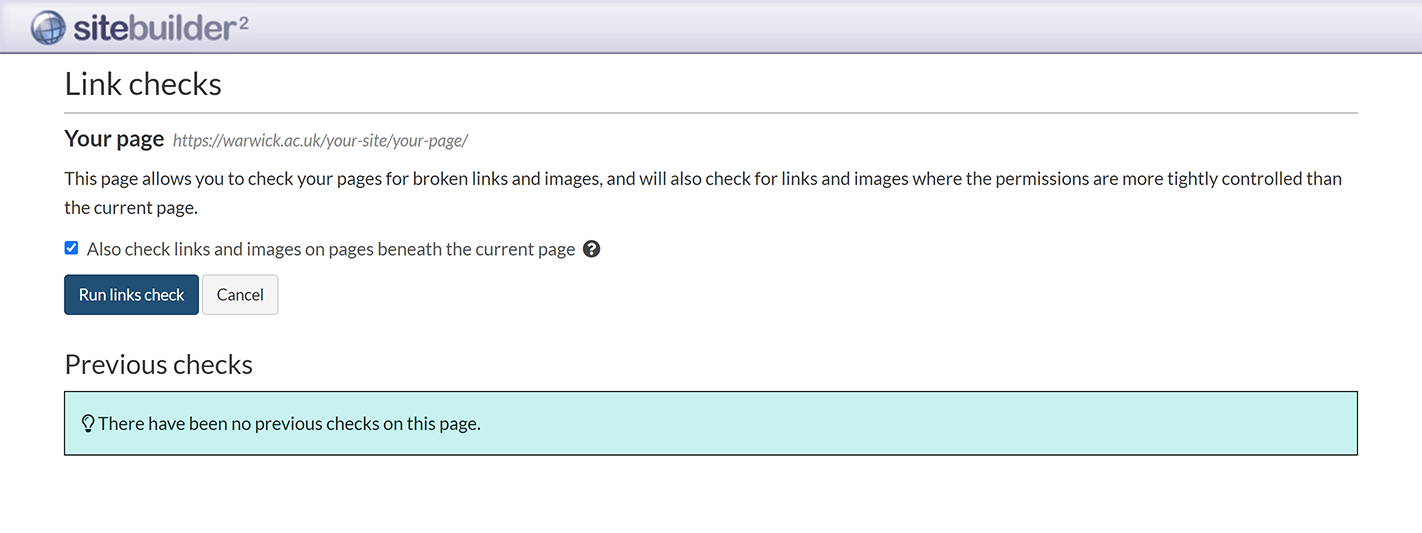Click the "no previous checks" message text
This screenshot has height=533, width=1422.
pyautogui.click(x=289, y=424)
